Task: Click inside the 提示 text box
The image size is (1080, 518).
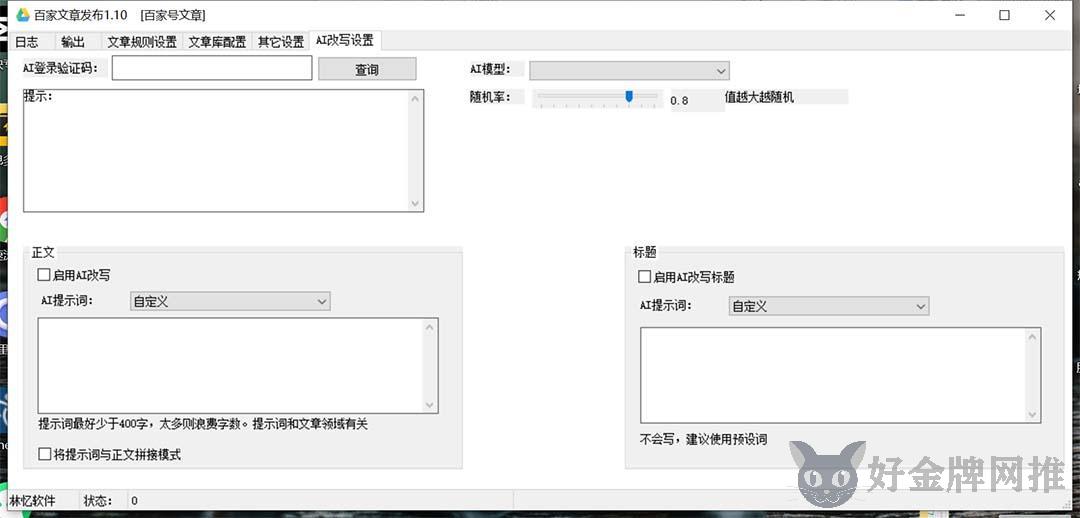Action: 223,150
